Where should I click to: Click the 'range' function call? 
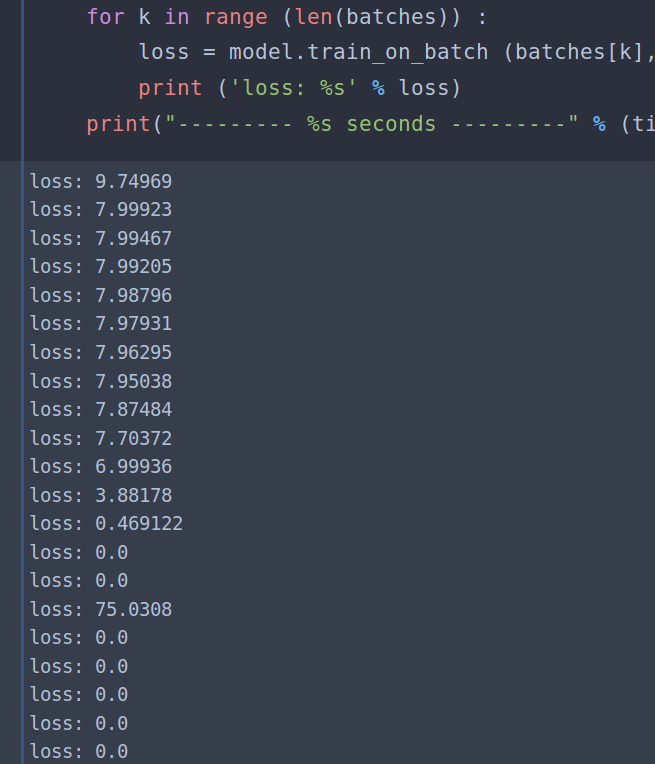[222, 16]
